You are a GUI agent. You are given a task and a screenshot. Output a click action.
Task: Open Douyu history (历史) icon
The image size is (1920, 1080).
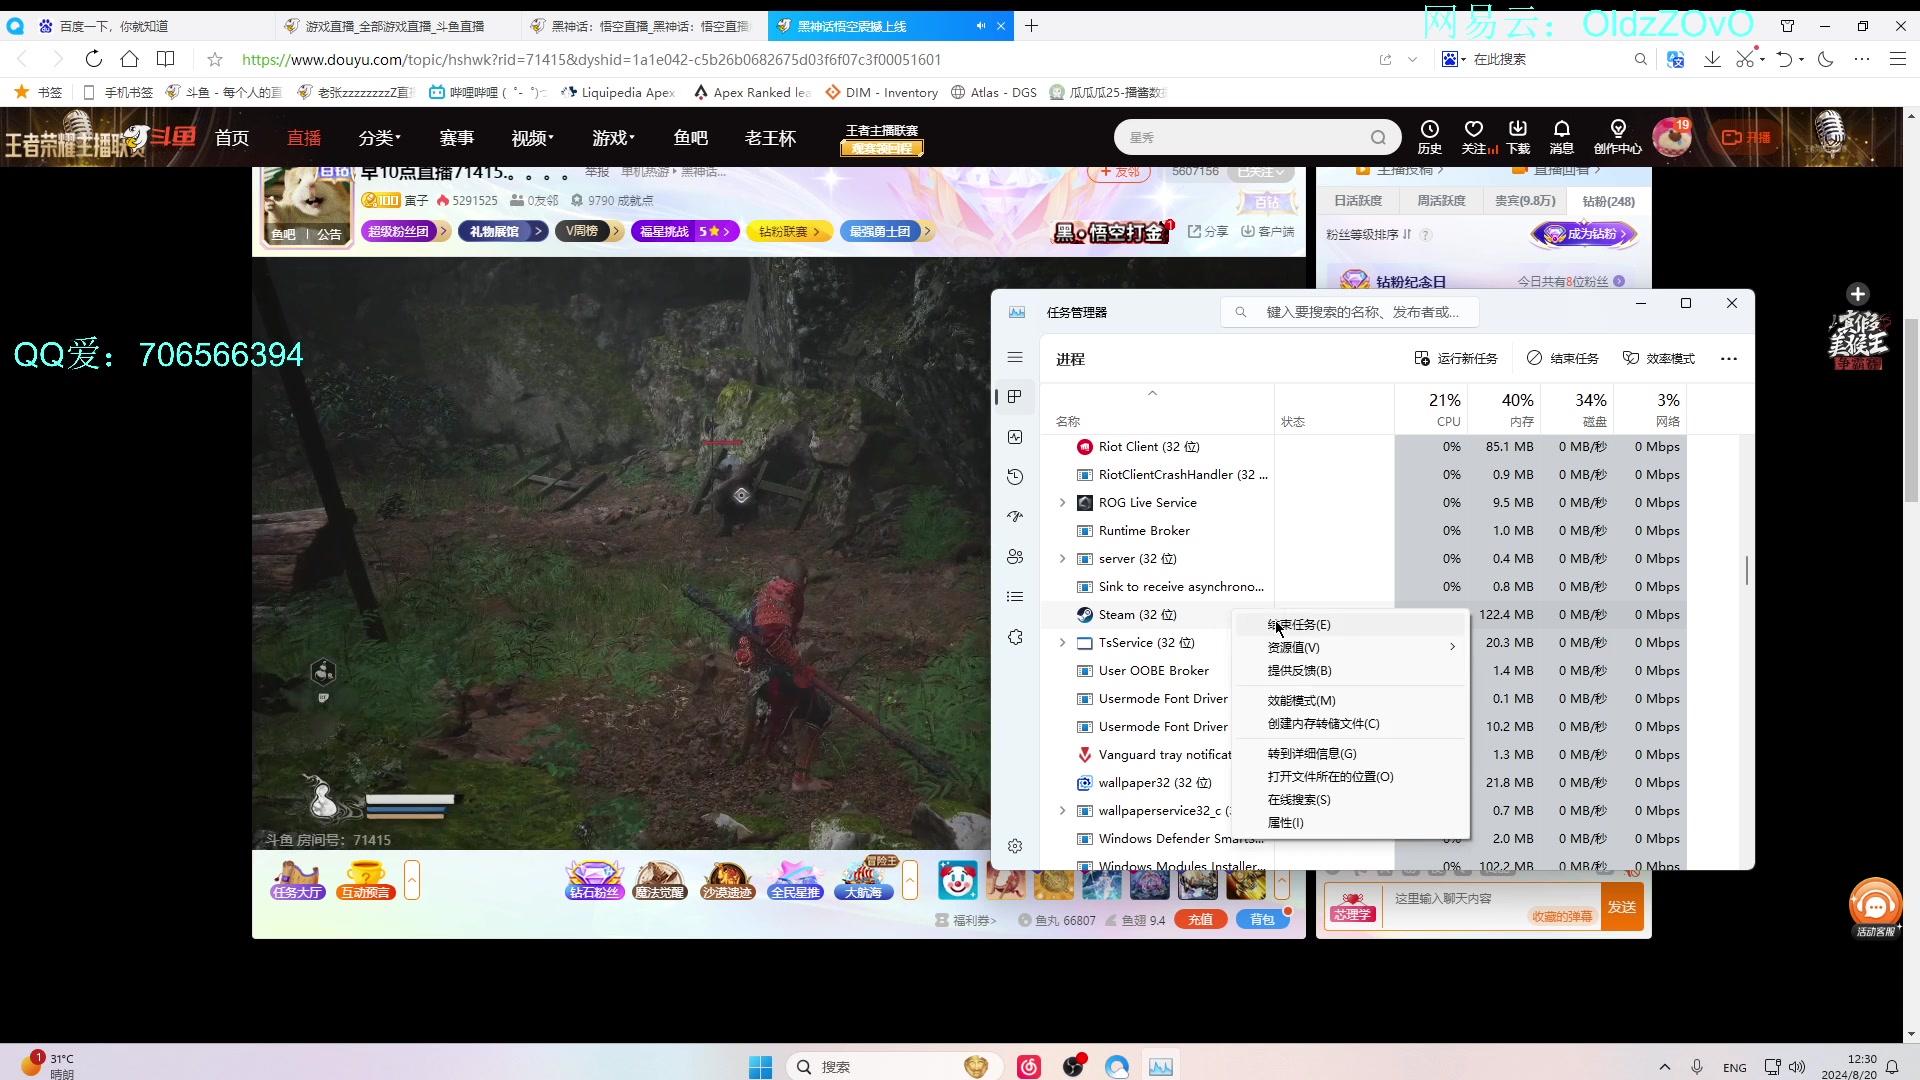[1430, 137]
